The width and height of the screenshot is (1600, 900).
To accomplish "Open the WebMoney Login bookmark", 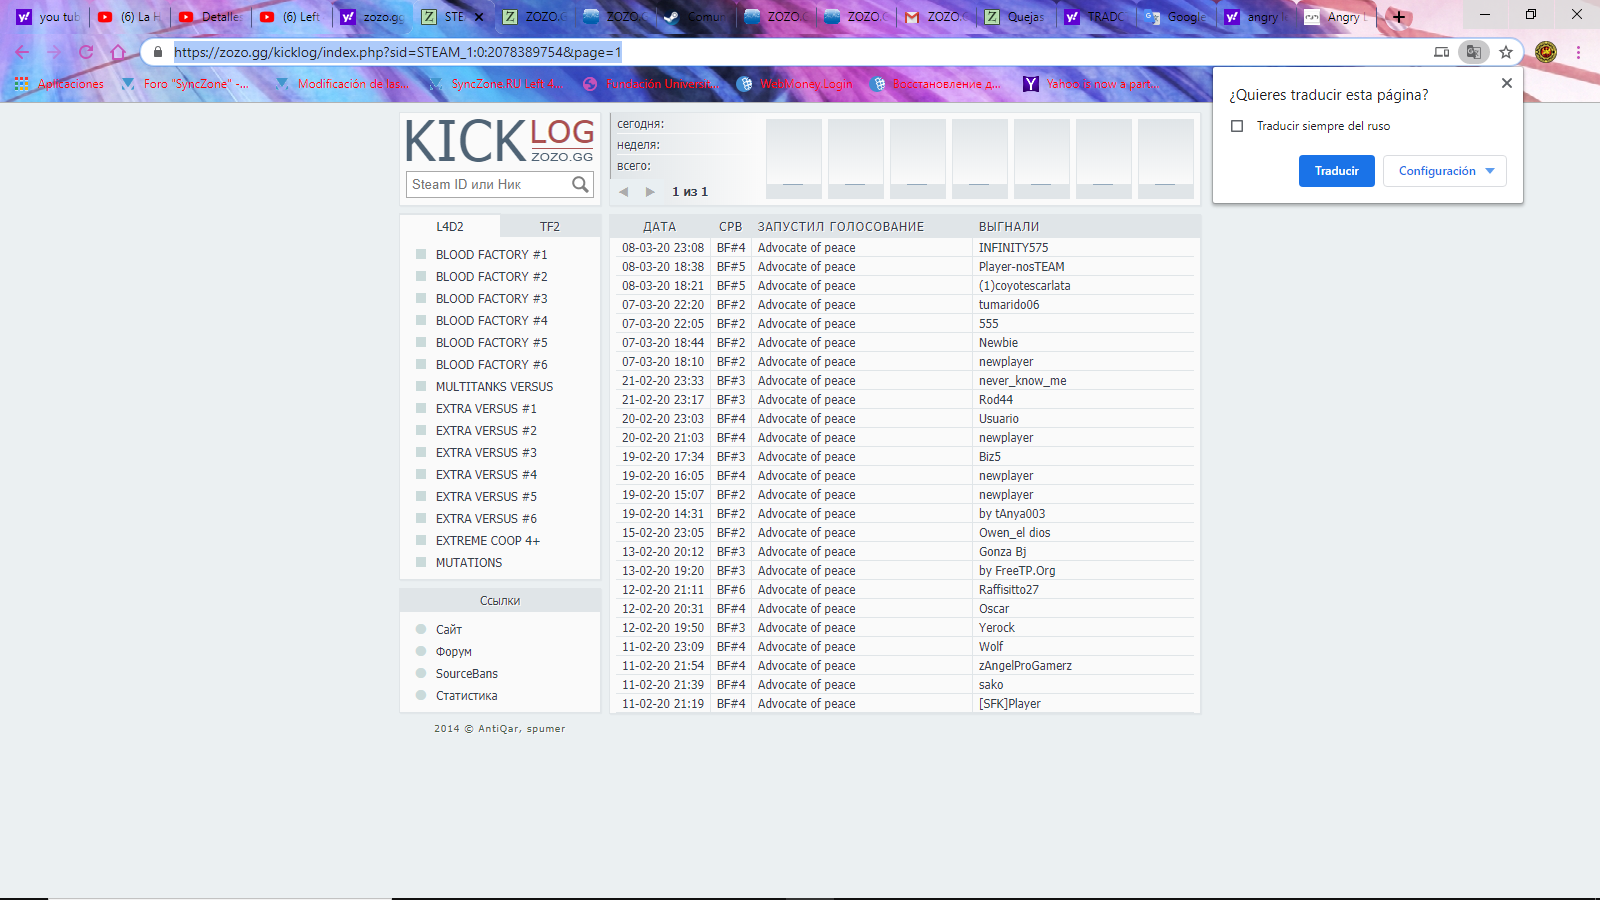I will pyautogui.click(x=795, y=84).
